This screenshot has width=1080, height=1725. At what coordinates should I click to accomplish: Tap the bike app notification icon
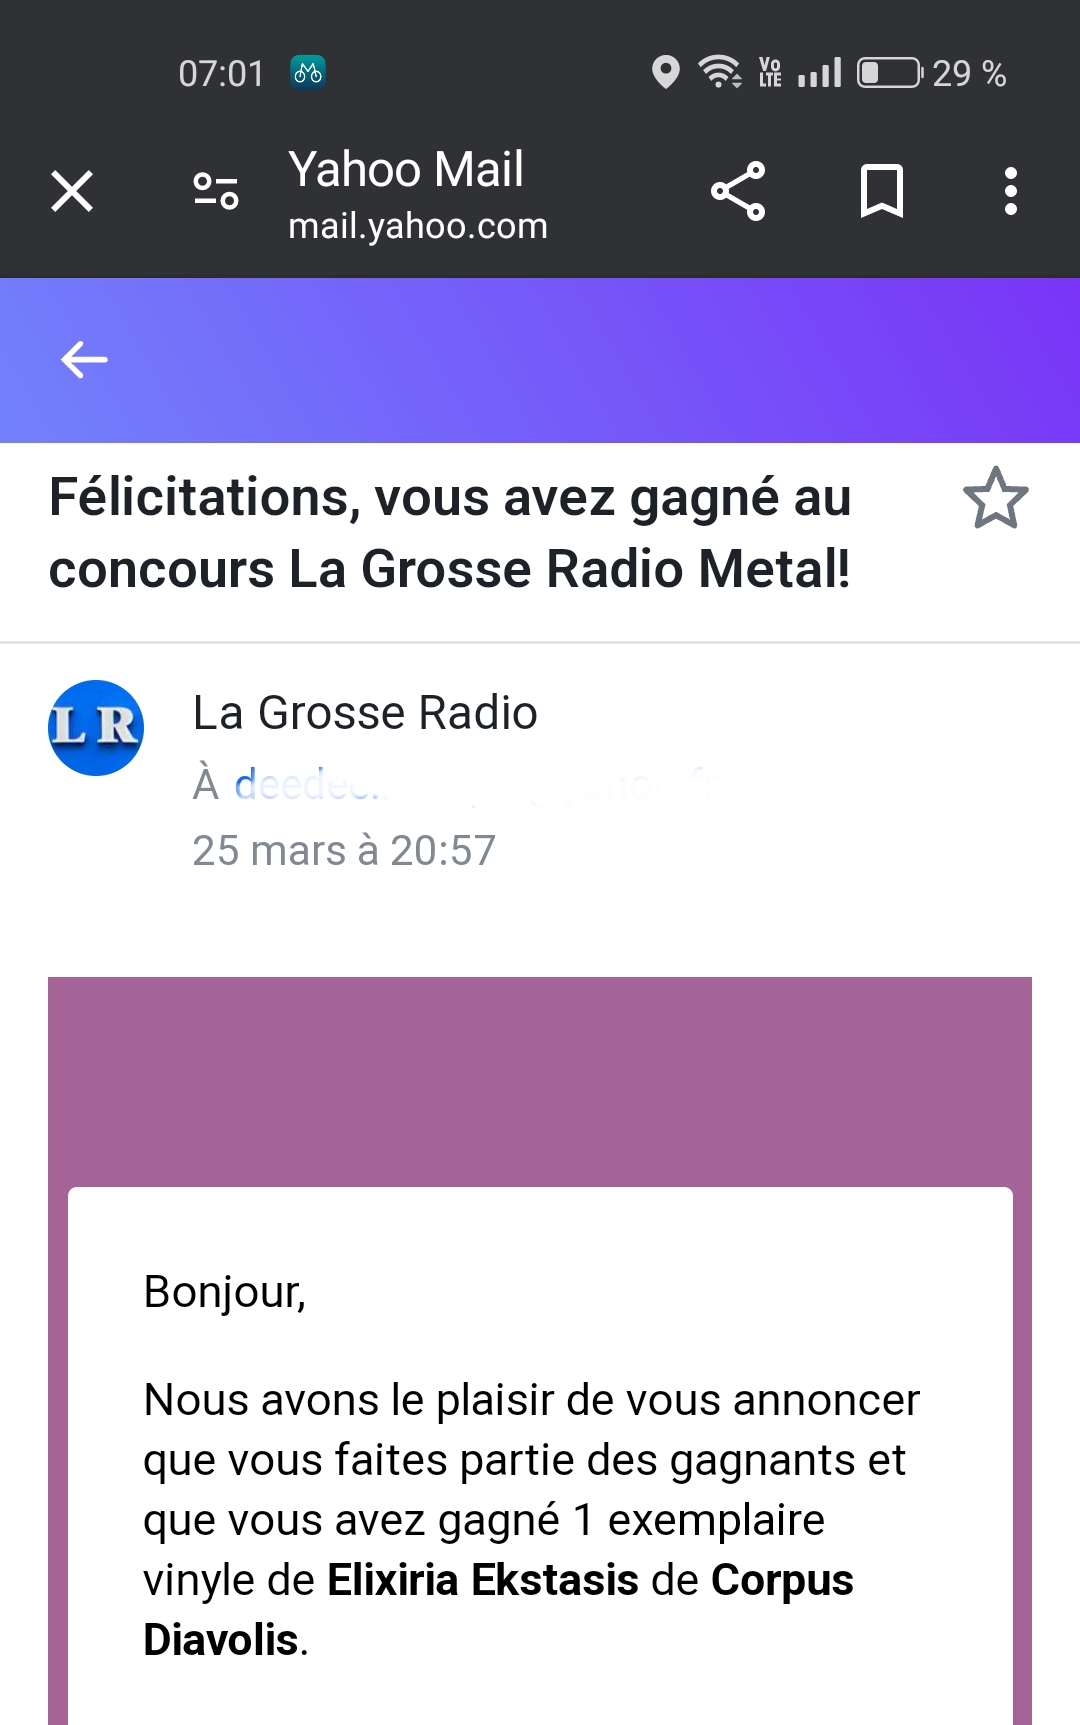308,73
